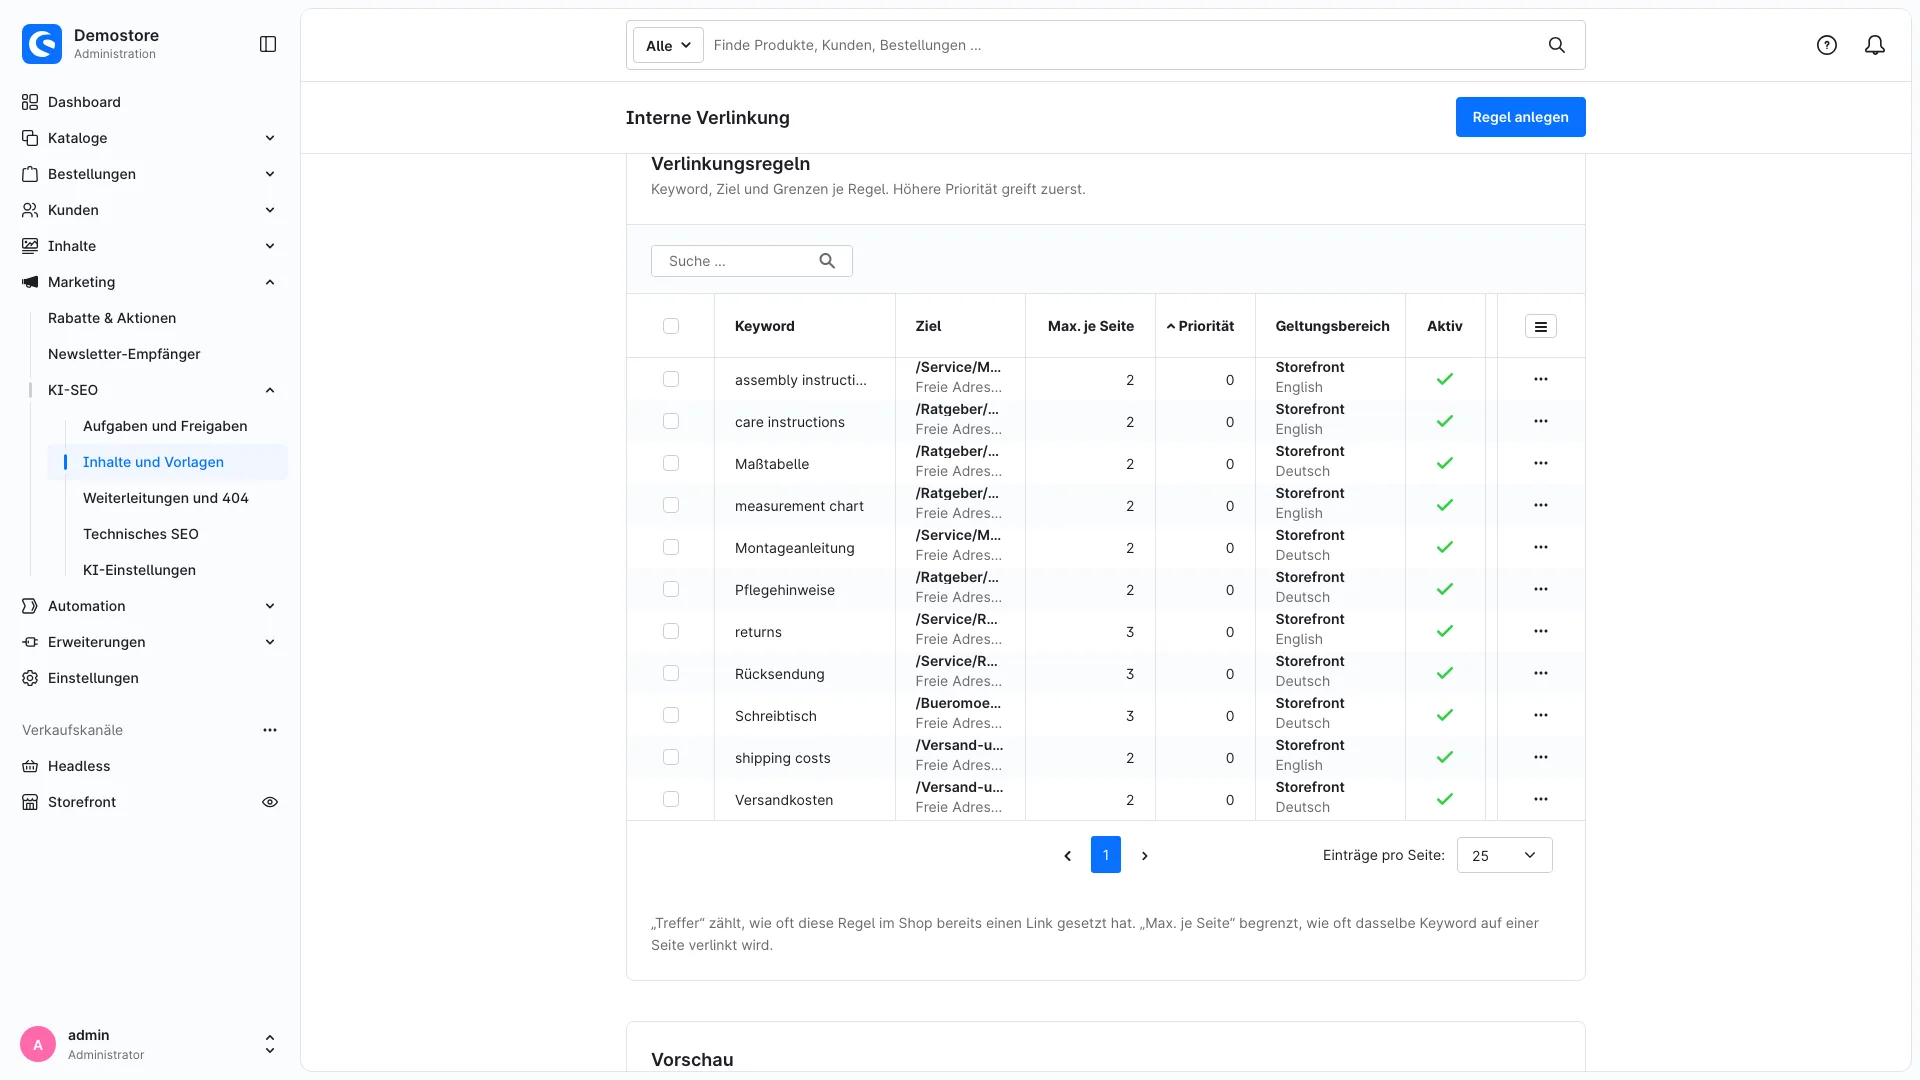Open row actions for returns rule
Screen dimensions: 1920x1080
click(1541, 631)
